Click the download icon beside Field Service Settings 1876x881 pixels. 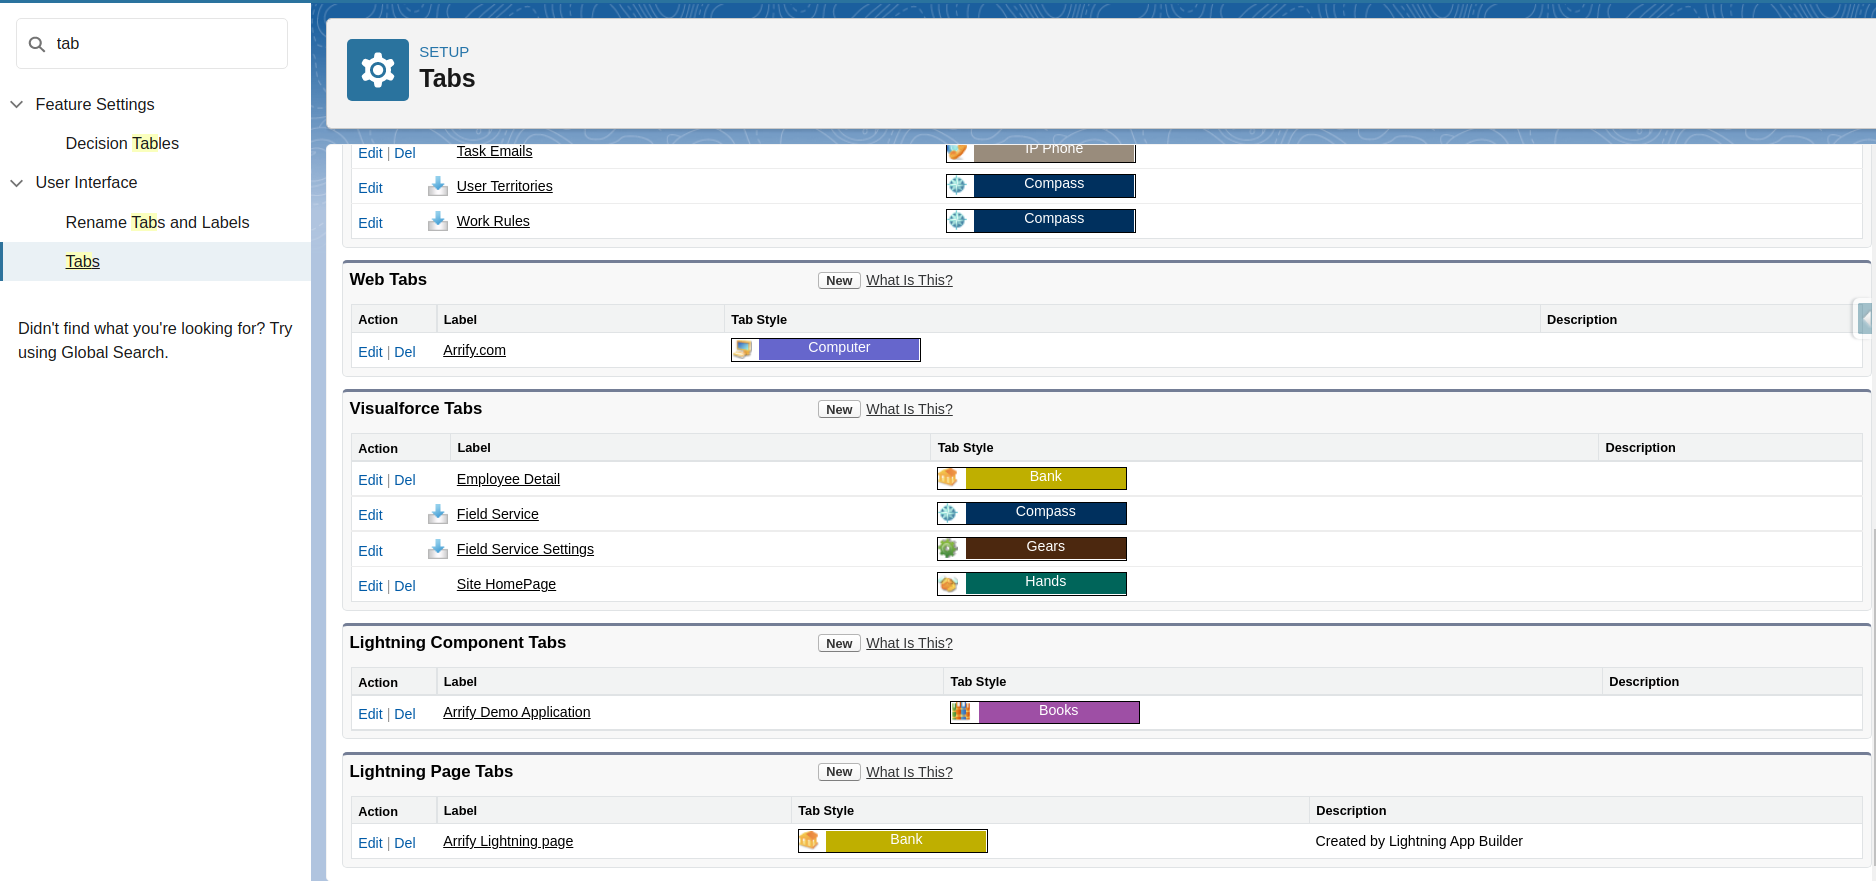tap(438, 549)
